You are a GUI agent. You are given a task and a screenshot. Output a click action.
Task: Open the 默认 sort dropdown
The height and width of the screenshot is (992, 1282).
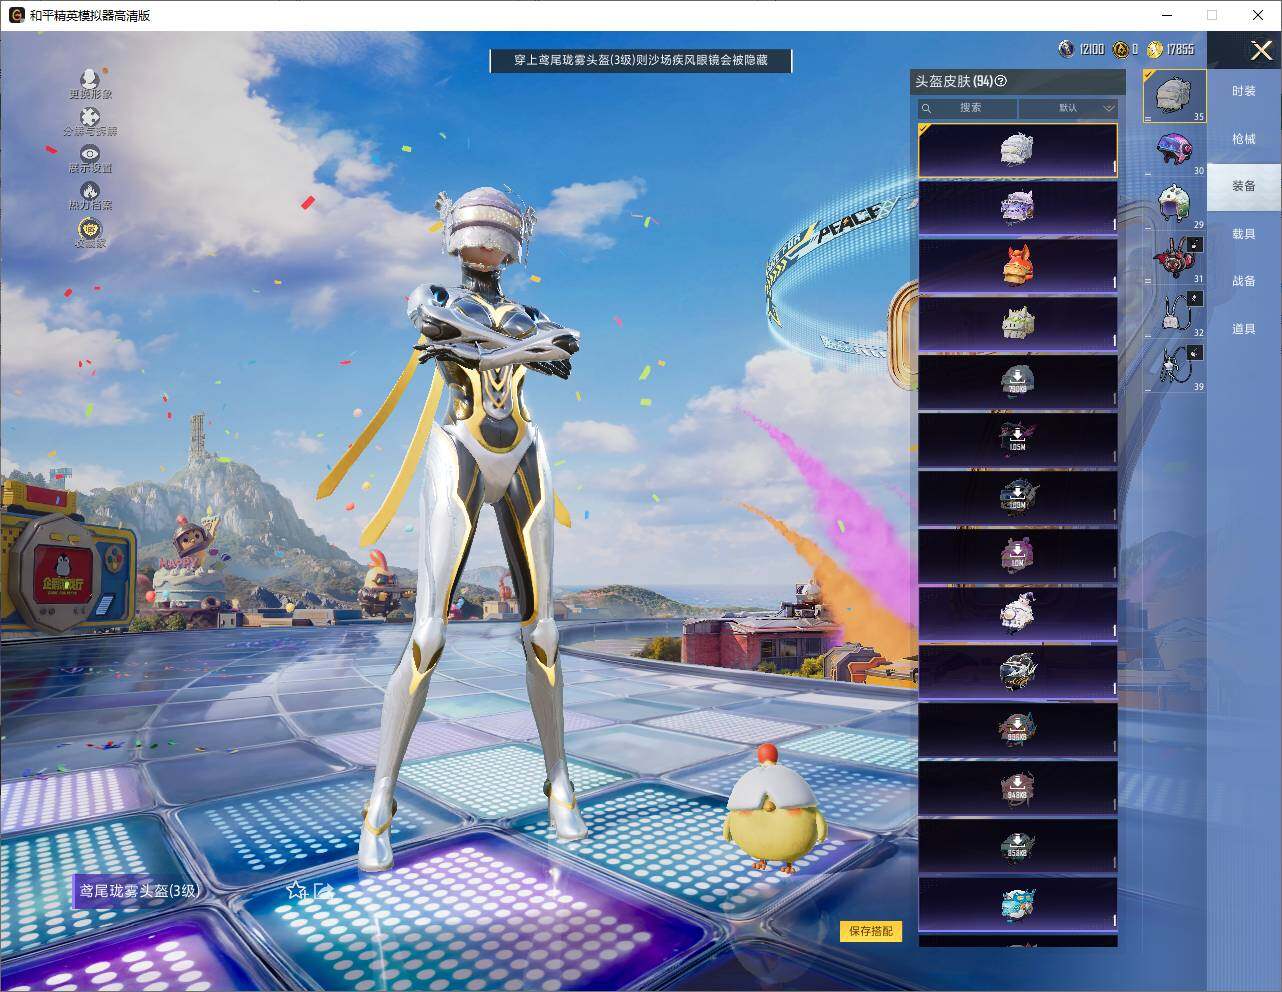1069,108
